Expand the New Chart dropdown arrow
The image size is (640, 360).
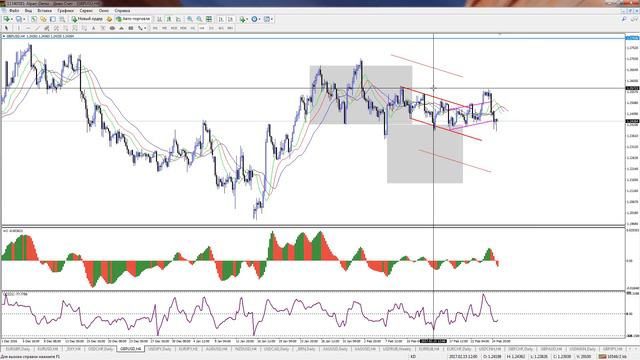[x=11, y=19]
